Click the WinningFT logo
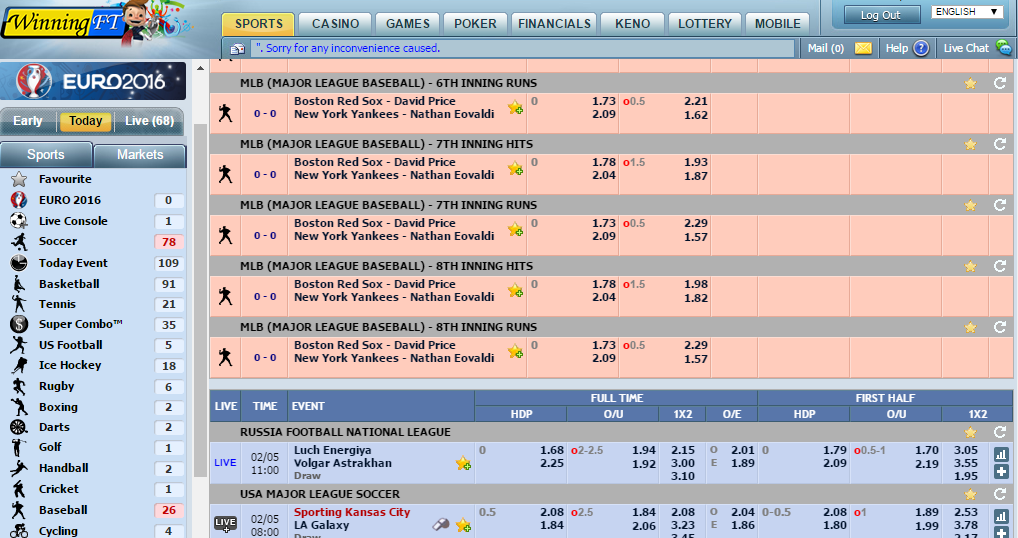 tap(65, 23)
